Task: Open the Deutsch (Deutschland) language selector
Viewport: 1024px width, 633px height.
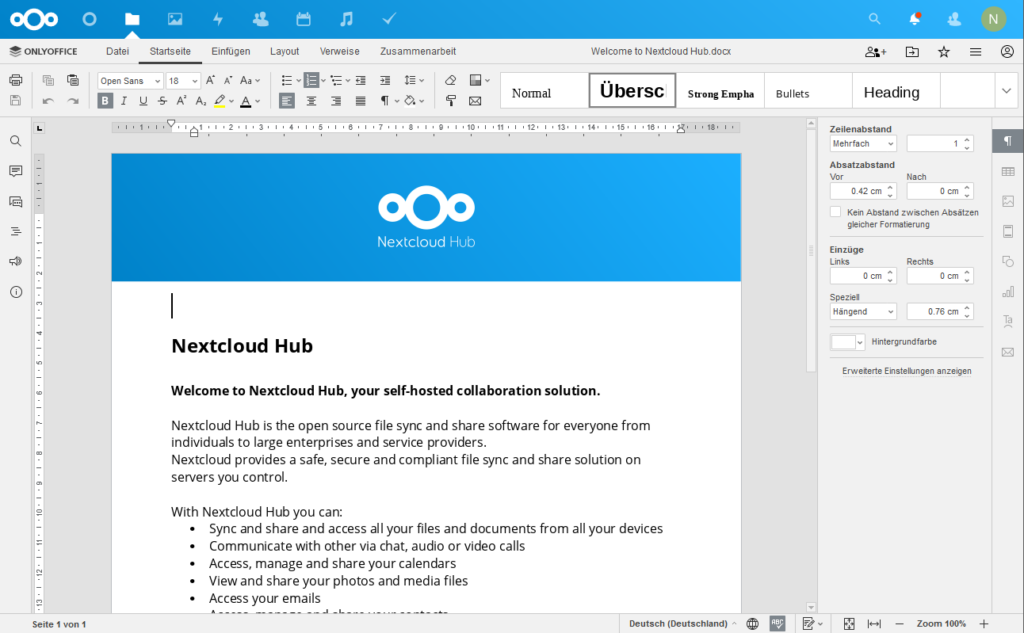Action: [682, 623]
